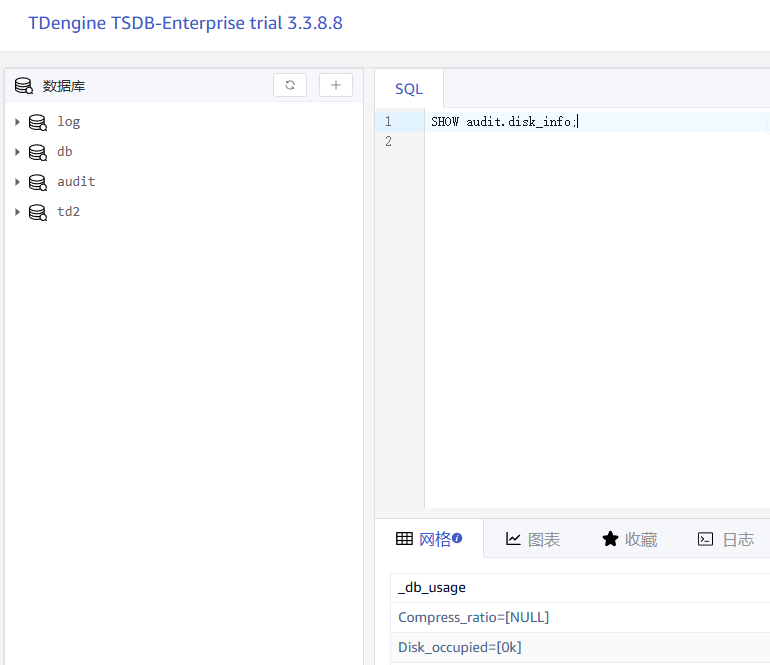
Task: Expand the audit database arrow
Action: (x=17, y=182)
